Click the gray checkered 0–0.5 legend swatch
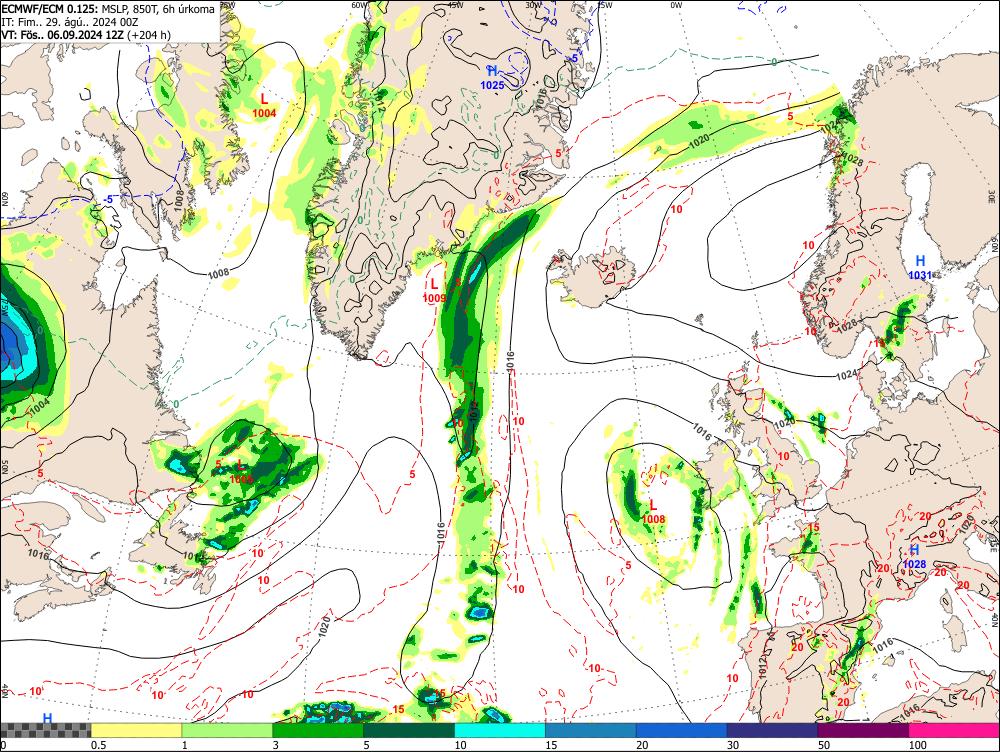1000x752 pixels. pyautogui.click(x=45, y=730)
